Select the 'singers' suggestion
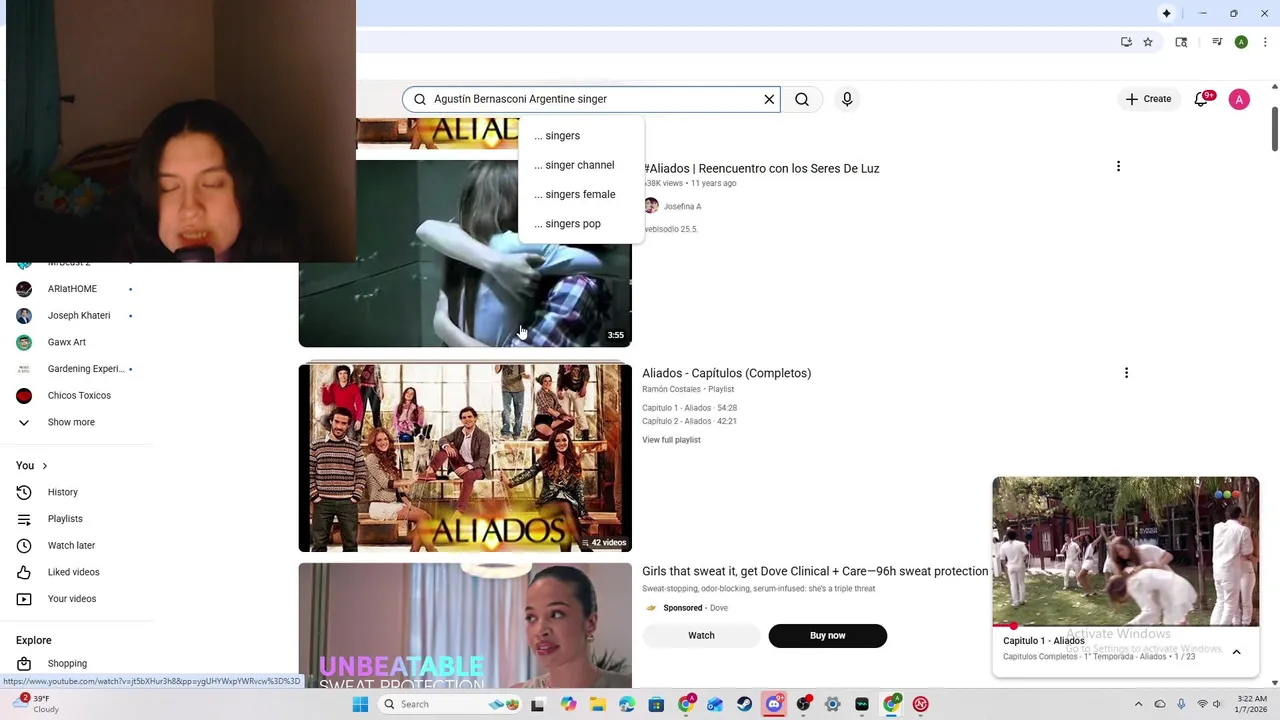 point(582,136)
